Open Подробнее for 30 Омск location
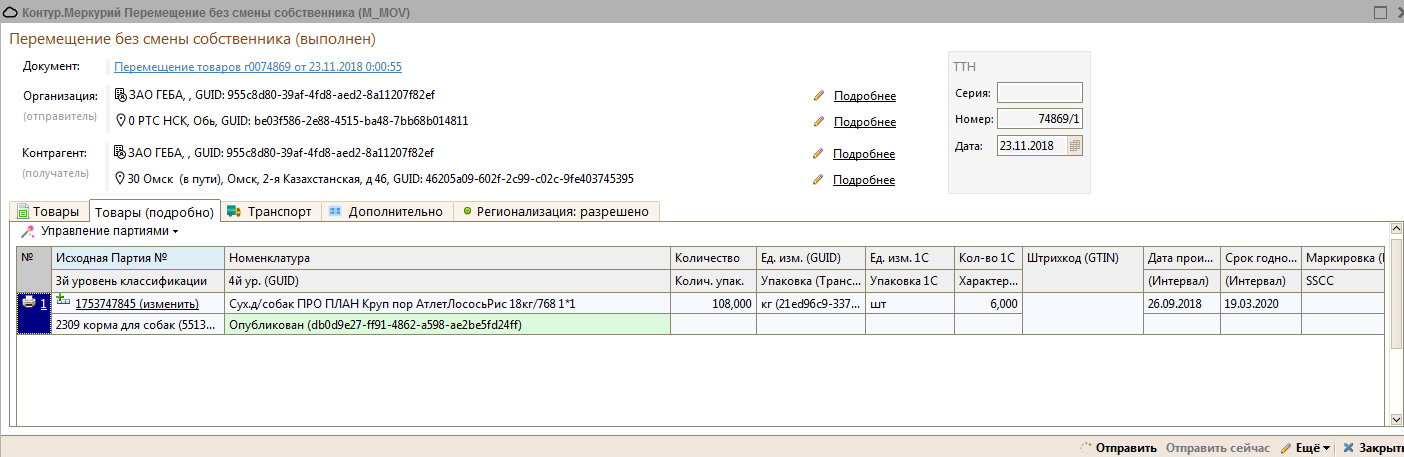Screen dimensions: 1404x457 (864, 180)
